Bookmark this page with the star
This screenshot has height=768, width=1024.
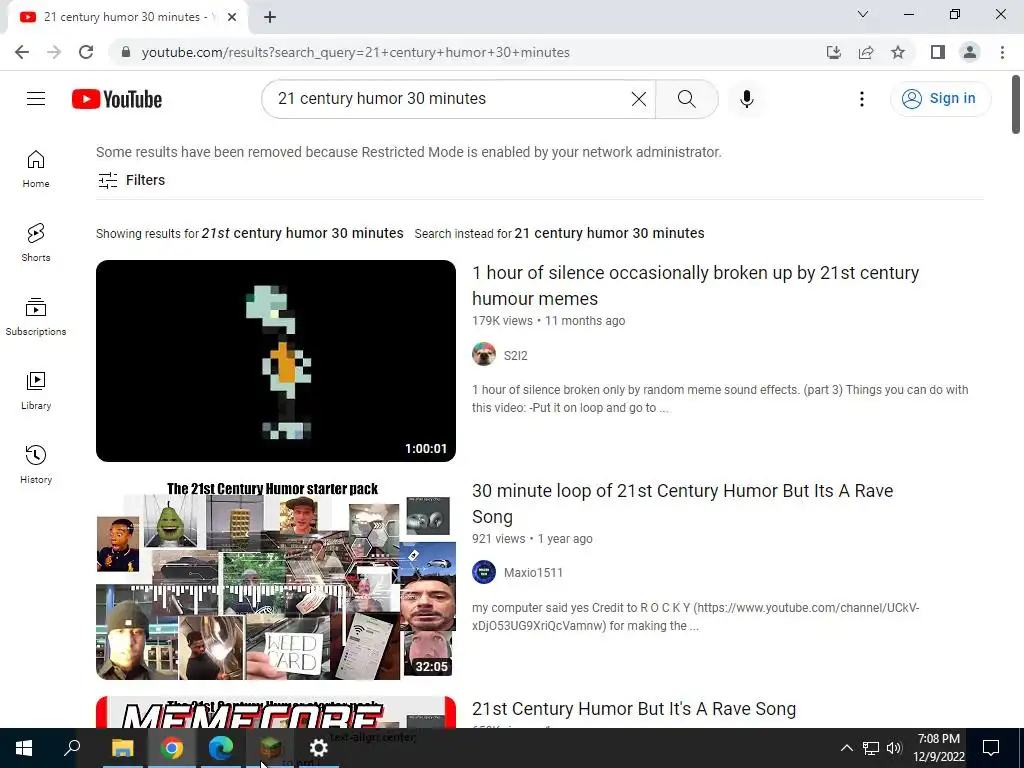[x=898, y=52]
